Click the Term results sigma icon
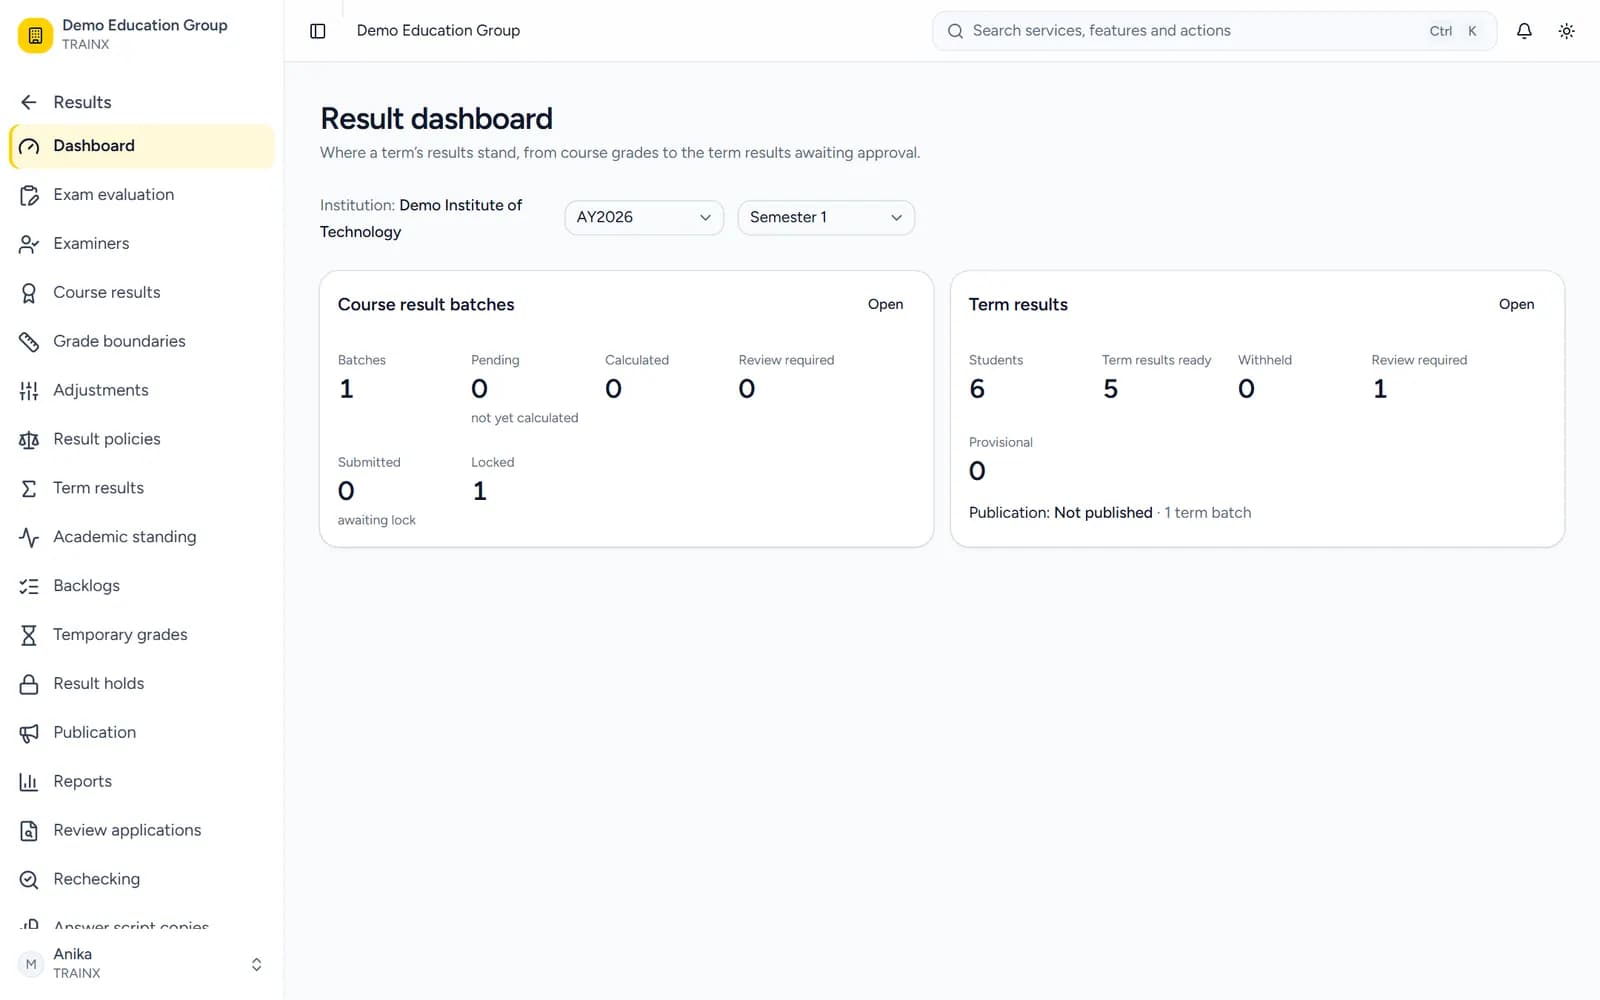 29,488
